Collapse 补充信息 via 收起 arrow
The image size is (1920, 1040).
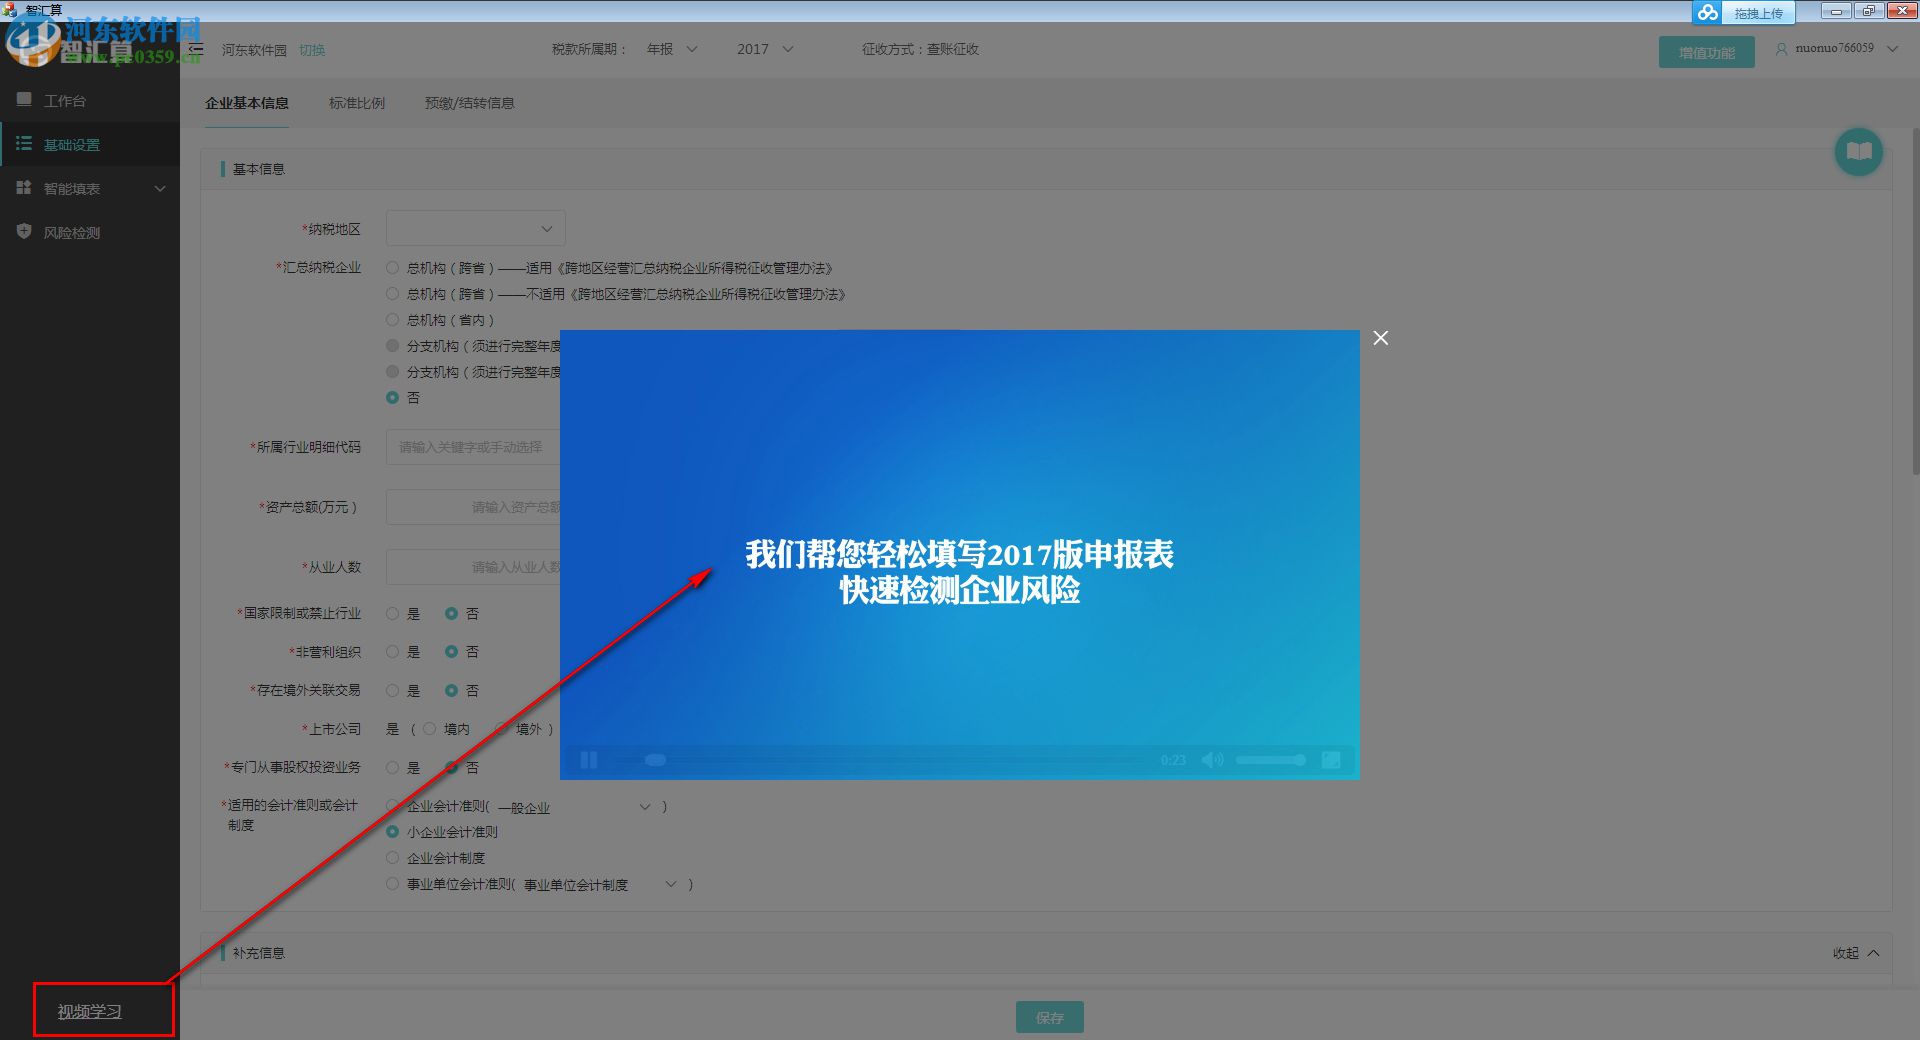click(x=1855, y=952)
